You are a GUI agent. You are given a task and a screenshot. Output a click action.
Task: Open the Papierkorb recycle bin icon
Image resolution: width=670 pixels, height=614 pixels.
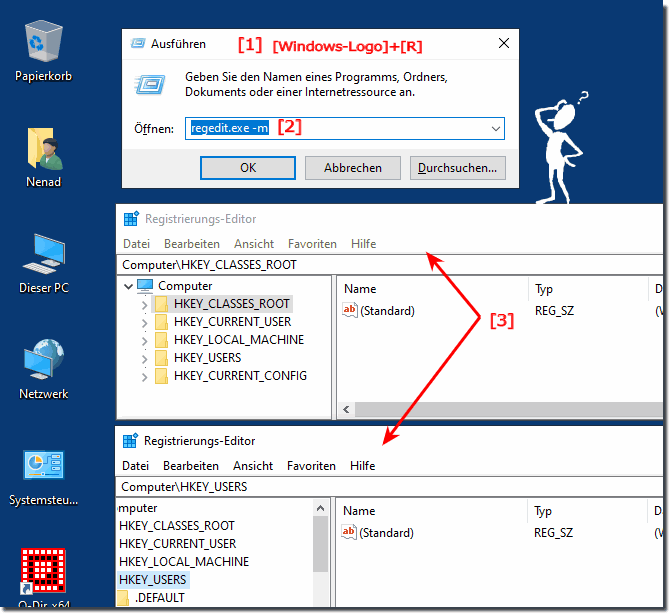[43, 42]
